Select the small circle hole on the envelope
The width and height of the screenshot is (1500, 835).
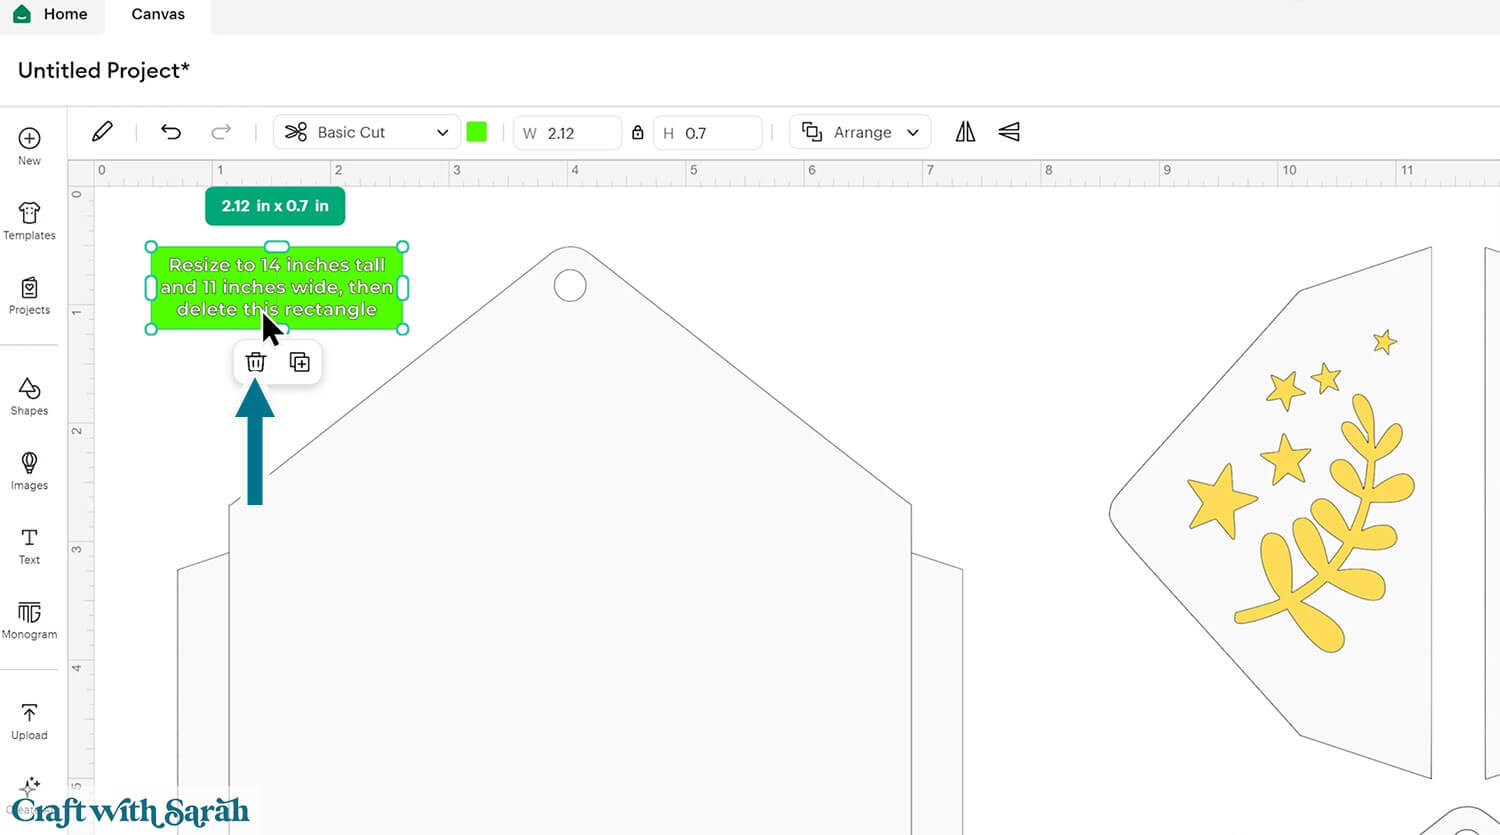[570, 286]
